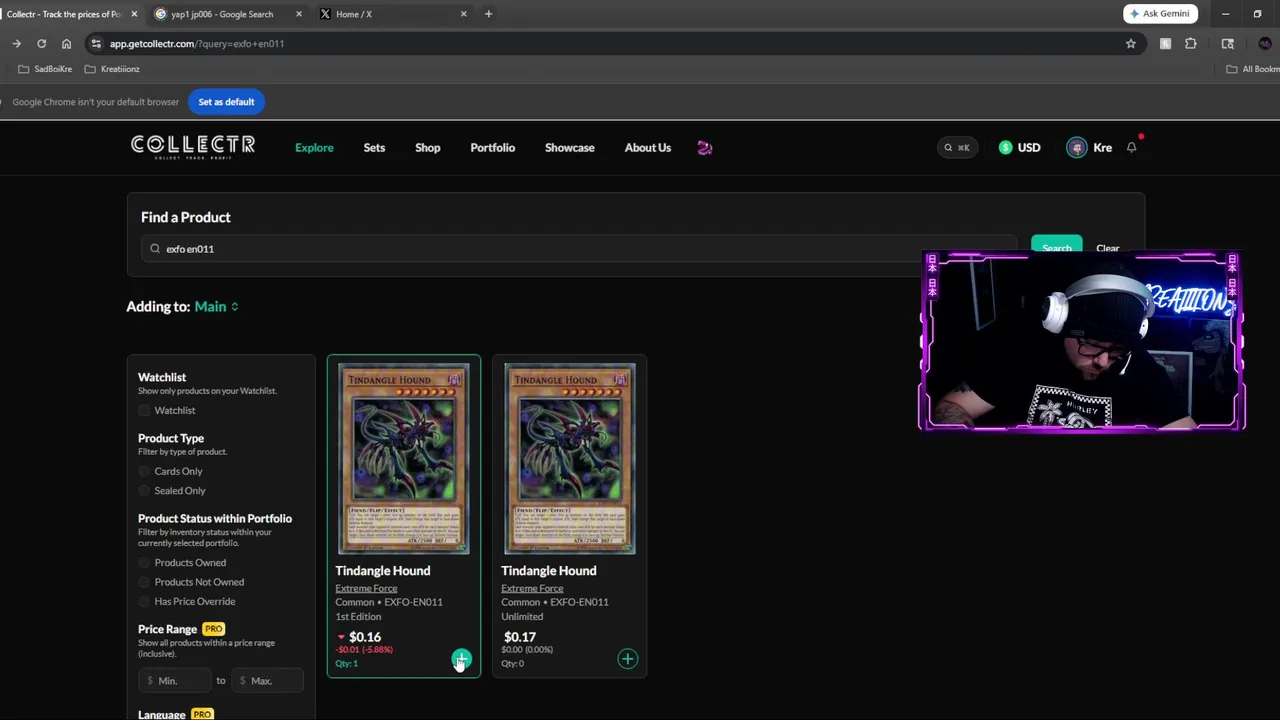The width and height of the screenshot is (1280, 720).
Task: Add the Unlimited Tindangle Hound with plus
Action: click(x=627, y=658)
